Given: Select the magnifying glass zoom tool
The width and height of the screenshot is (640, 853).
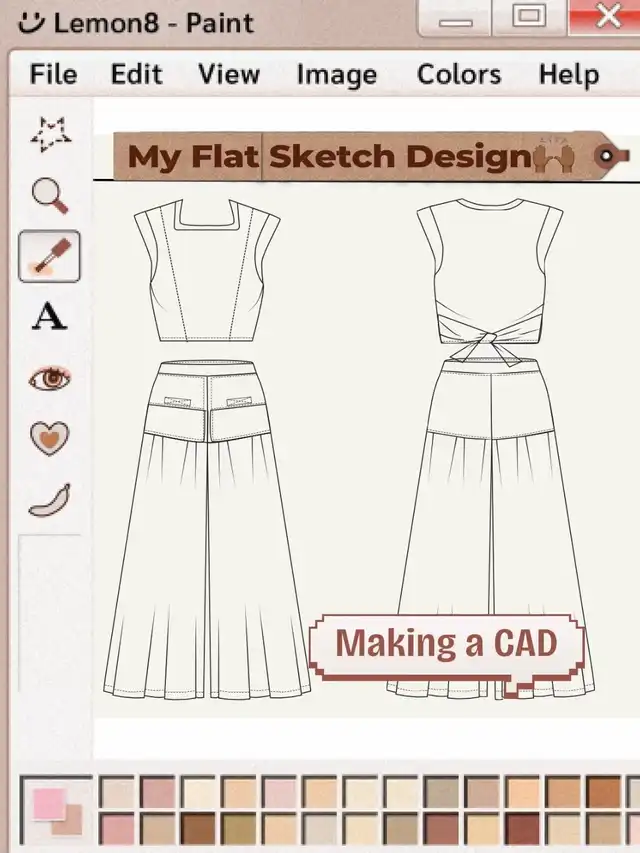Looking at the screenshot, I should (50, 196).
